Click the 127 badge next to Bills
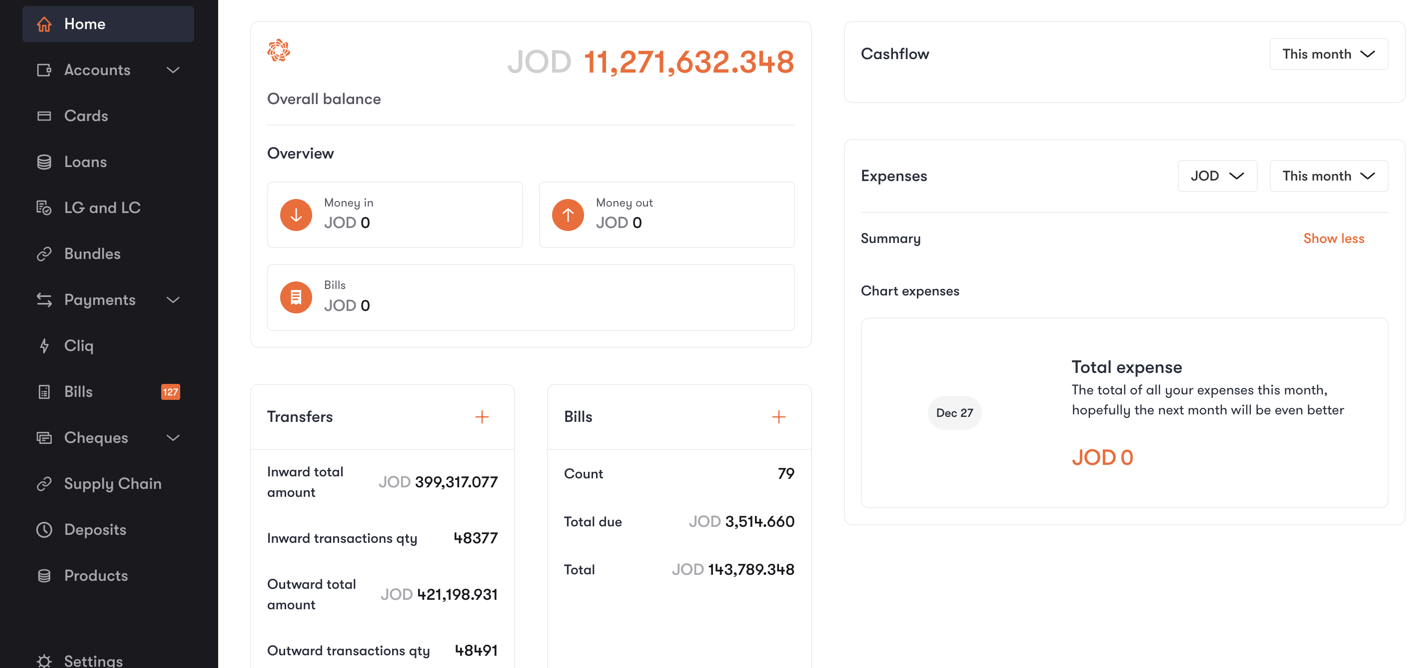The image size is (1416, 668). coord(171,392)
